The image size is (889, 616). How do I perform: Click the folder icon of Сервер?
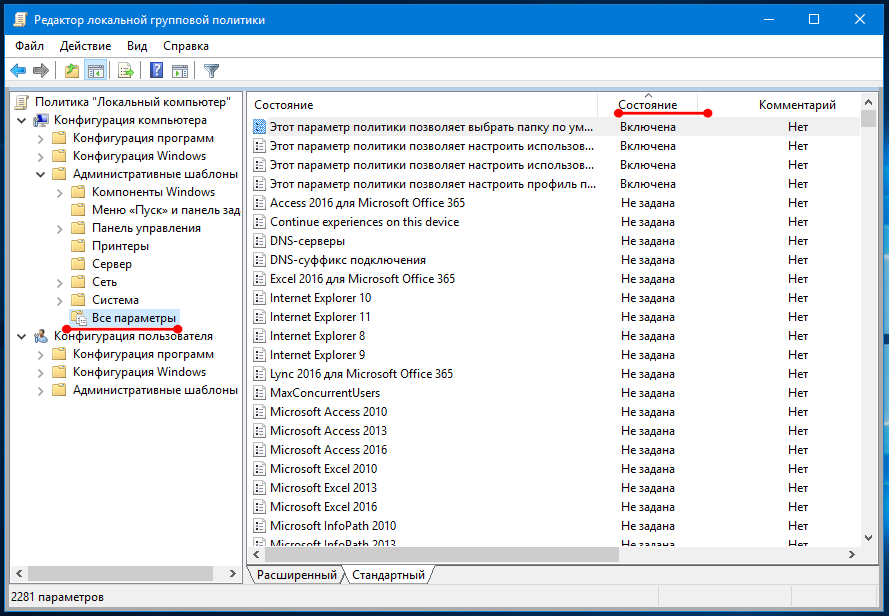(78, 264)
